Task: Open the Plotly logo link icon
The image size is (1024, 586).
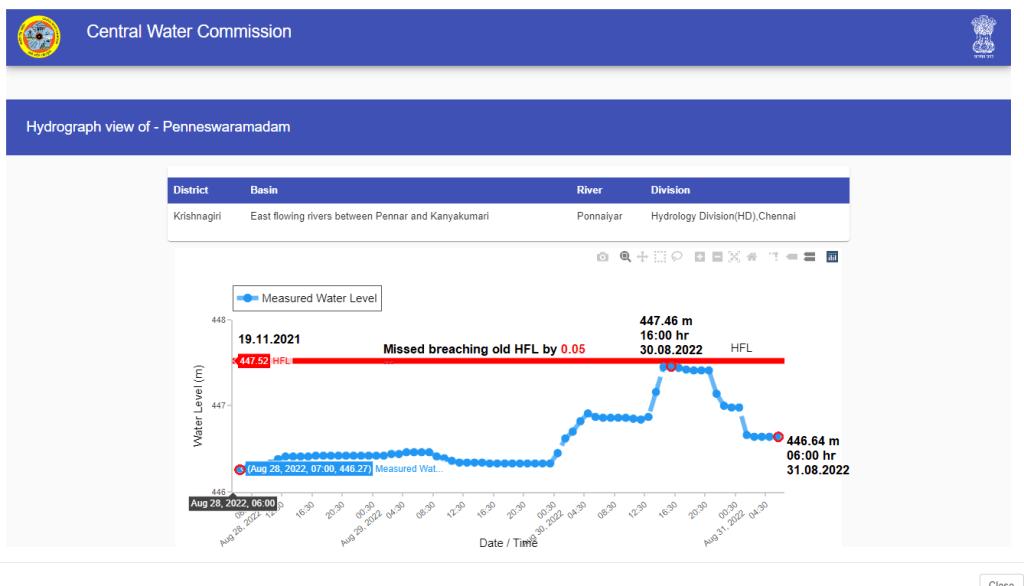Action: [x=832, y=257]
